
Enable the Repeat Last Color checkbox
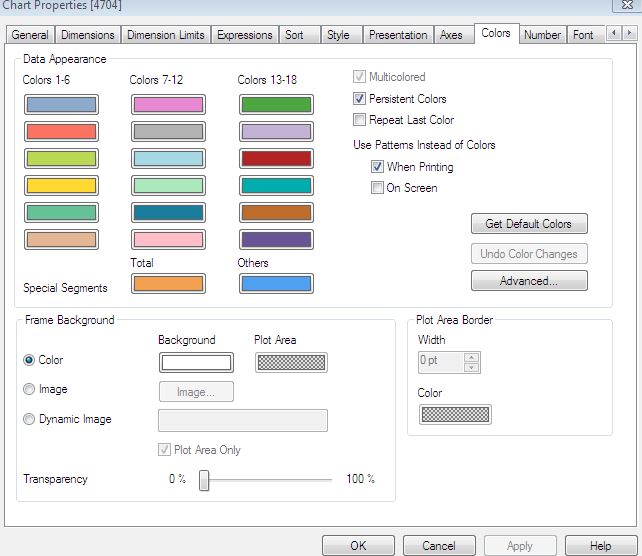tap(359, 120)
